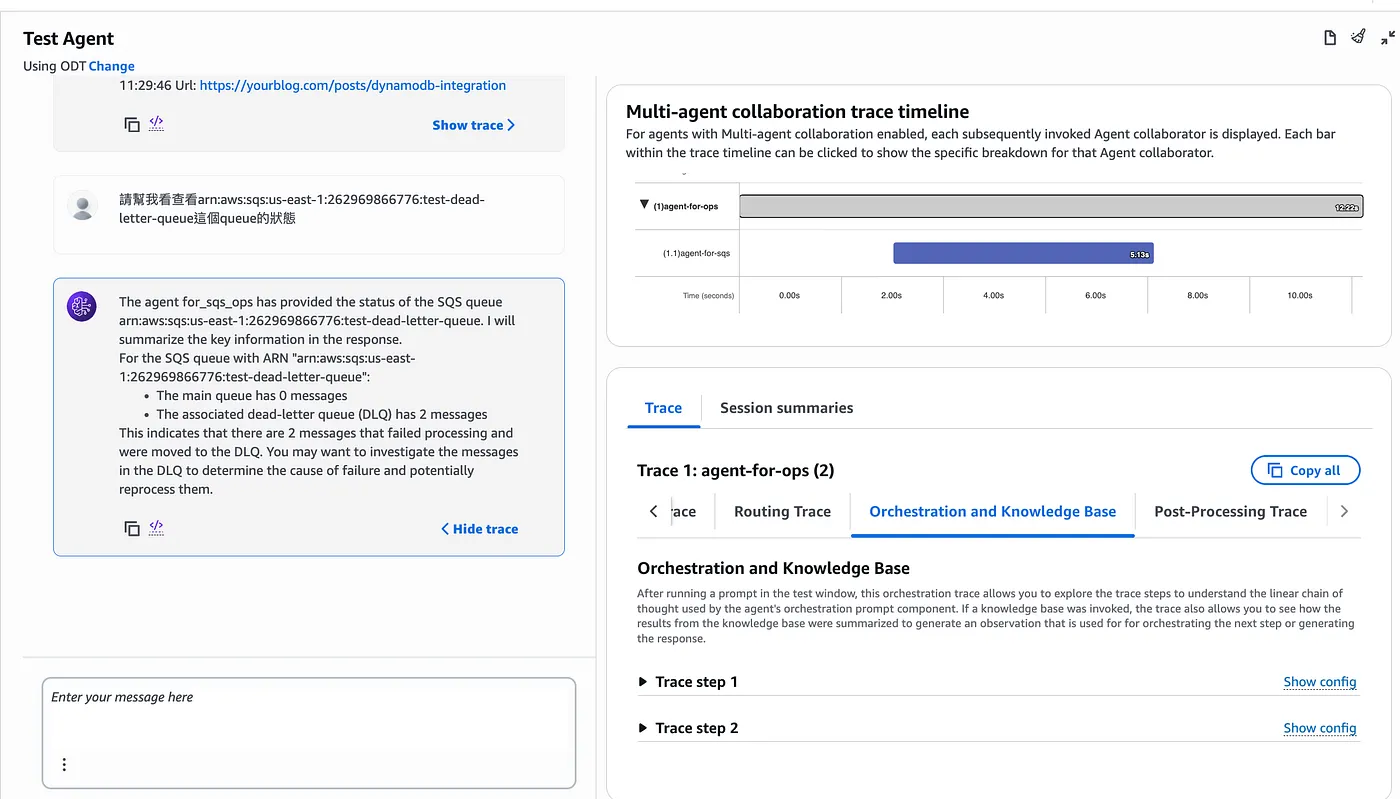This screenshot has width=1400, height=799.
Task: Move trace tabs left with arrow
Action: pos(654,511)
